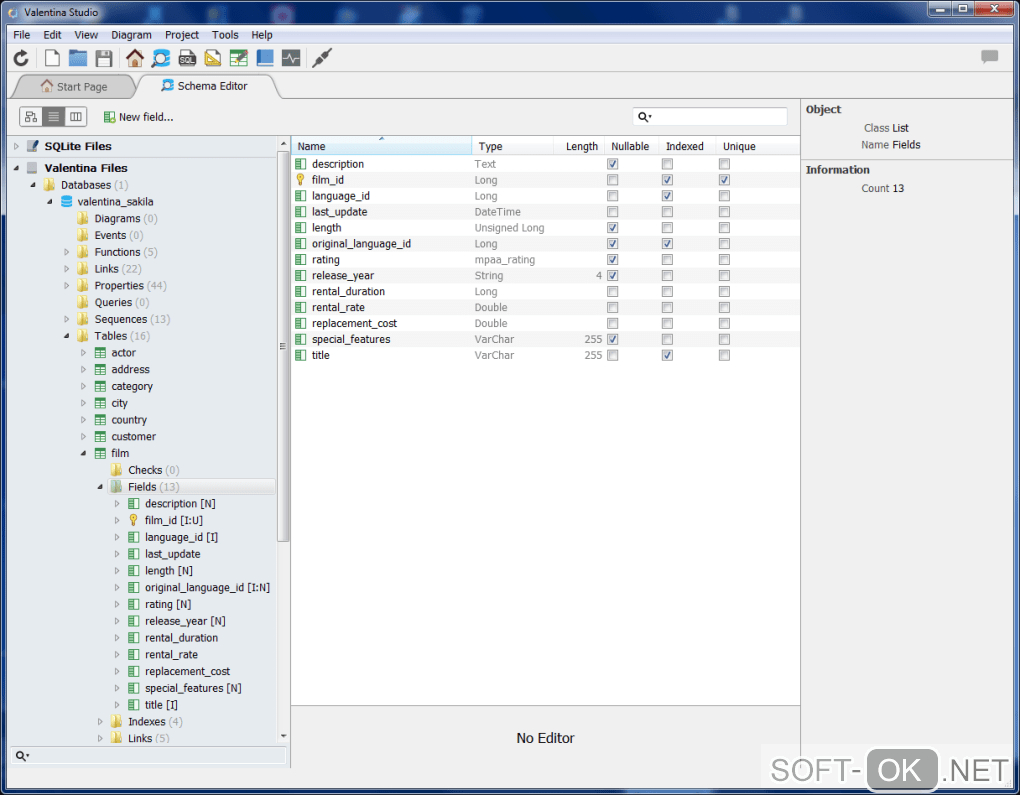Select the rental_rate row in field list
The height and width of the screenshot is (795, 1020).
pyautogui.click(x=545, y=307)
